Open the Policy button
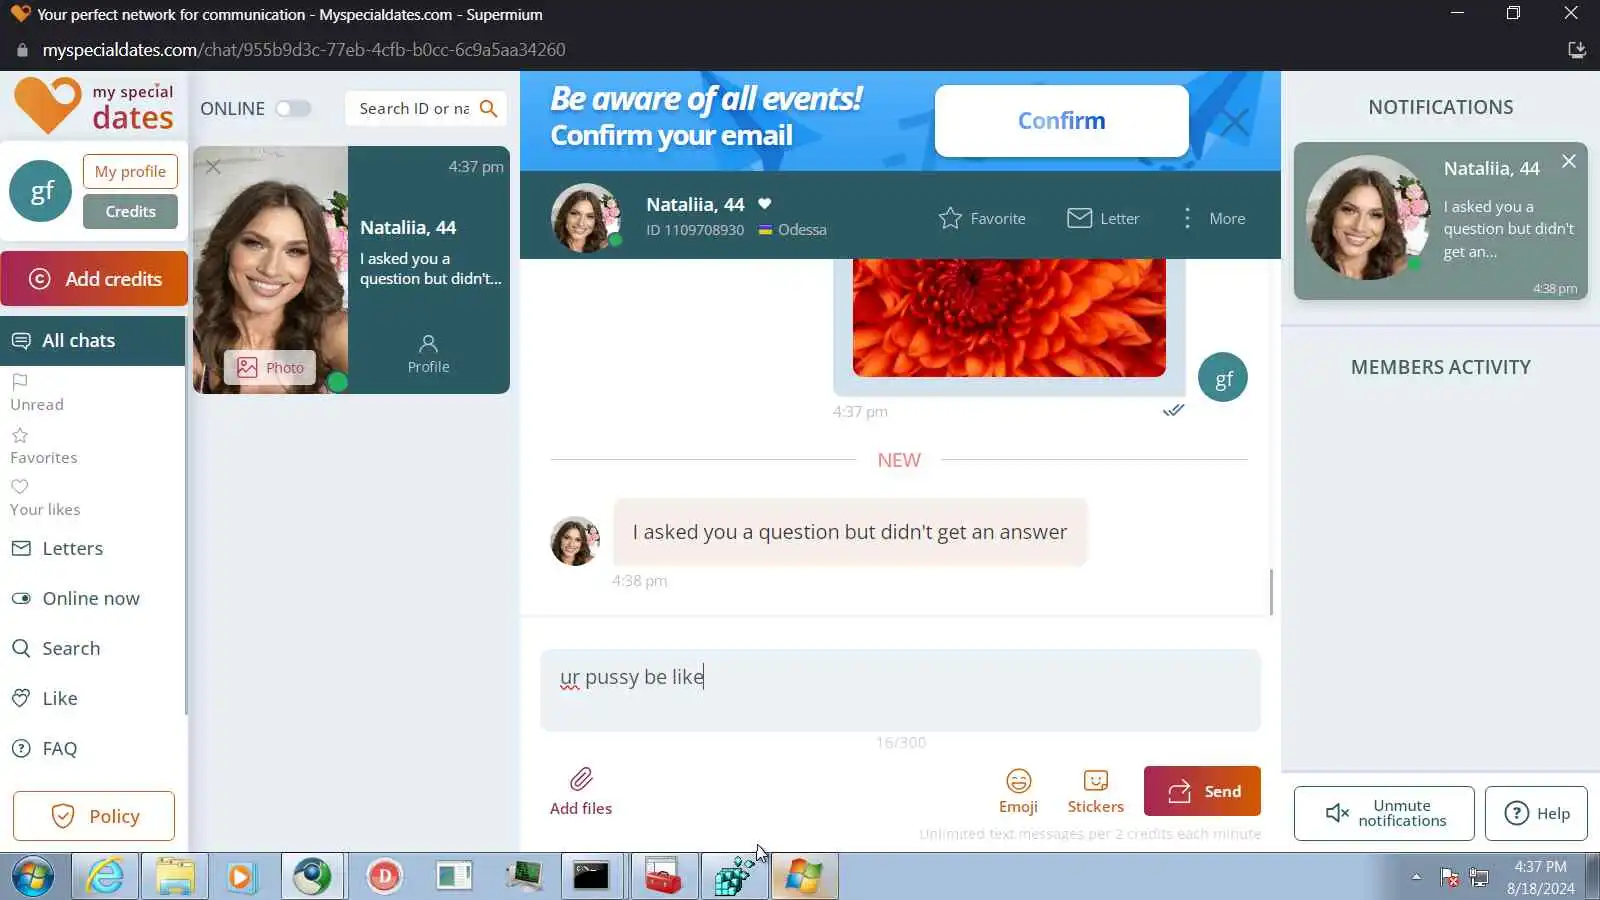Viewport: 1600px width, 900px height. pos(94,816)
